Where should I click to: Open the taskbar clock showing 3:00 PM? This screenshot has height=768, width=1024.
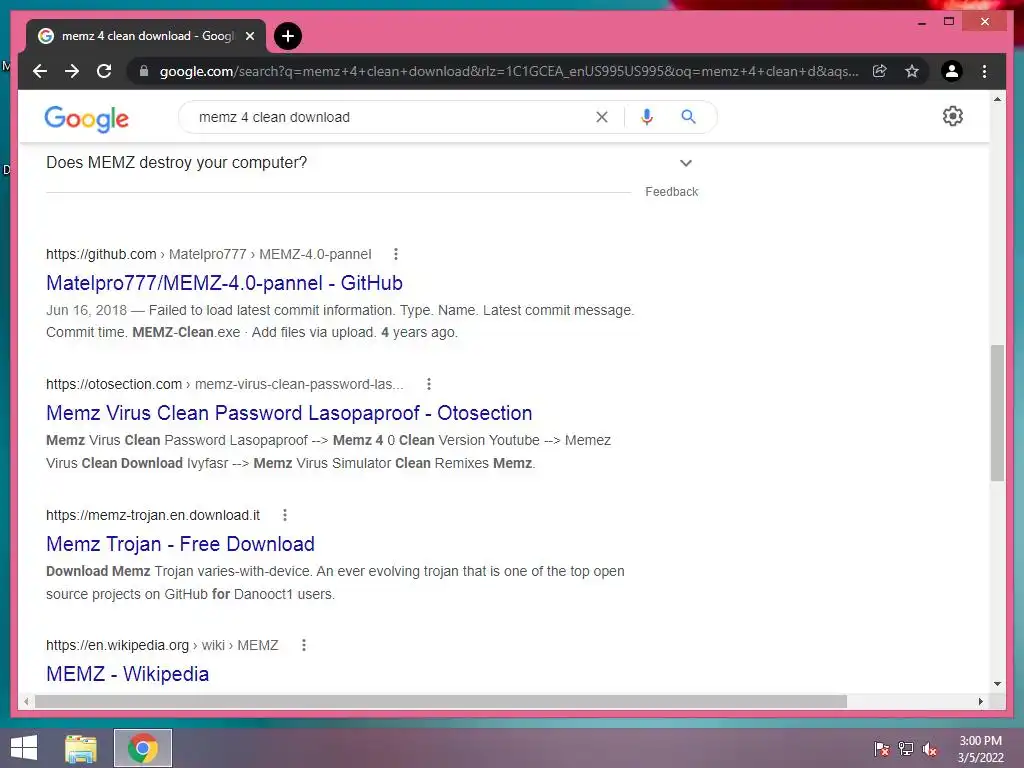[x=980, y=749]
